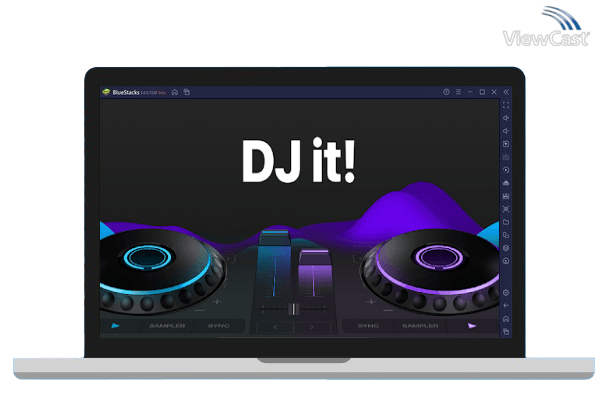Screen dimensions: 602x414
Task: Open BlueStacks home from the title bar
Action: [x=175, y=92]
